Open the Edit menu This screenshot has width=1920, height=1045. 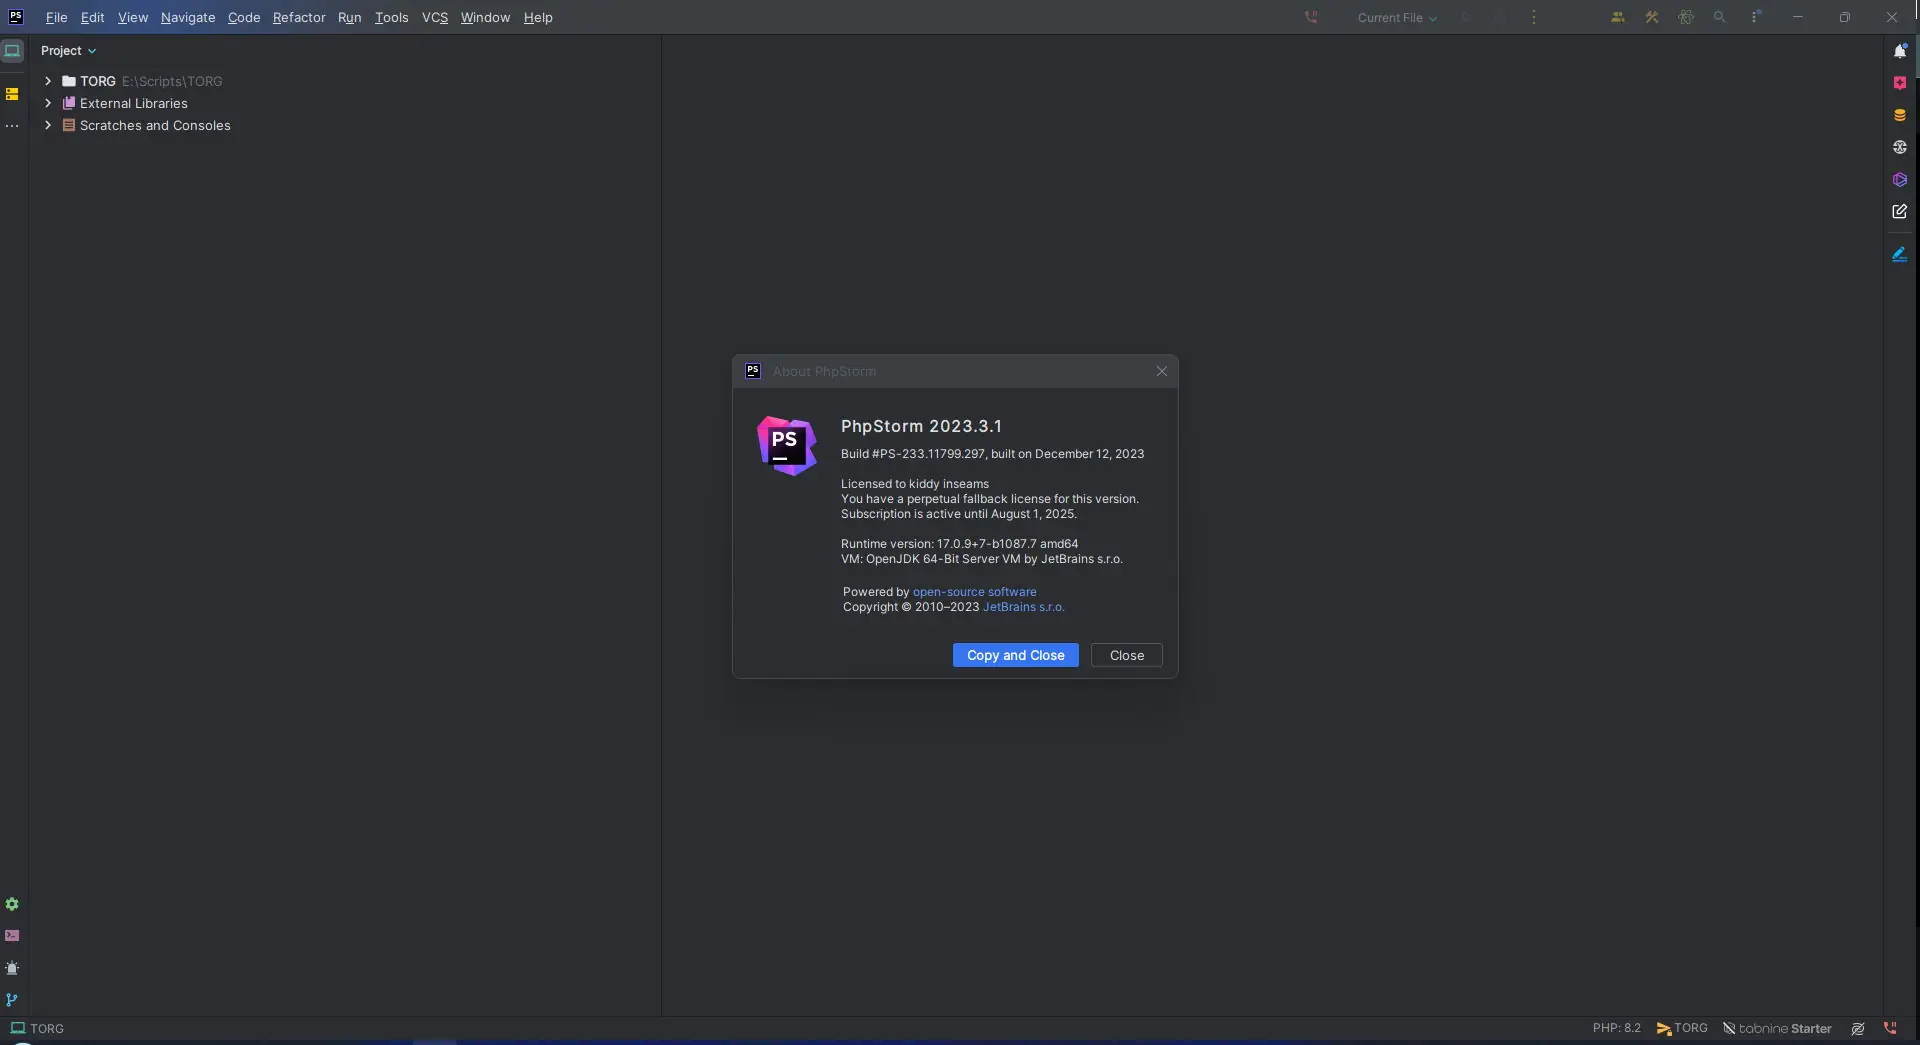(93, 18)
